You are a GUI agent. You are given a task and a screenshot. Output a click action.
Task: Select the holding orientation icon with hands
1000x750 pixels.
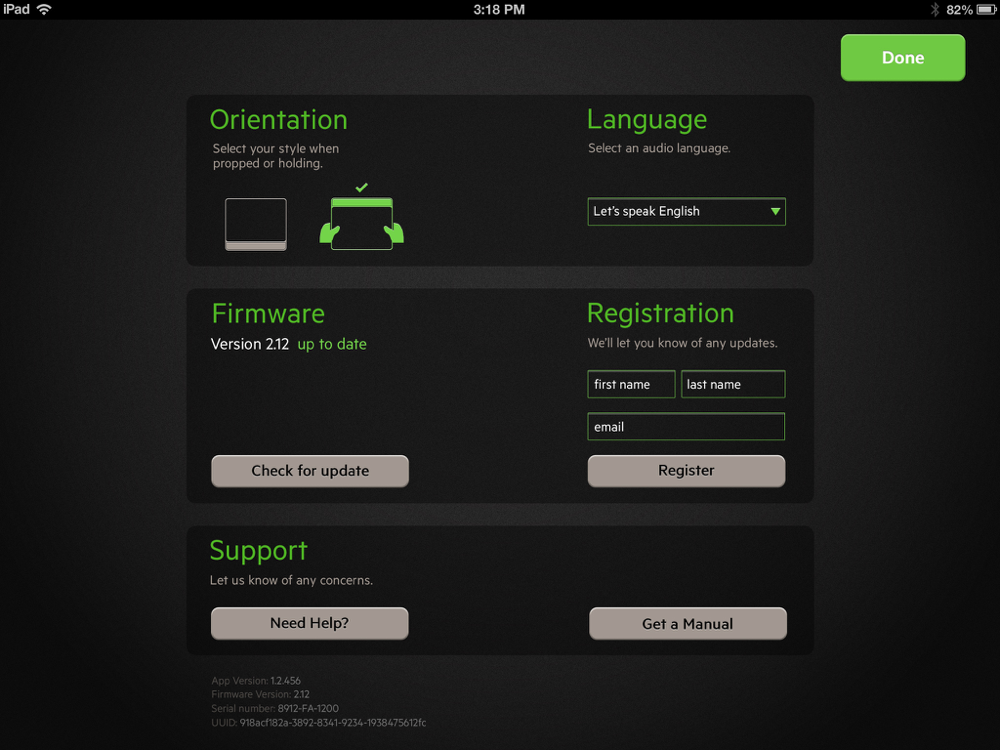click(362, 223)
